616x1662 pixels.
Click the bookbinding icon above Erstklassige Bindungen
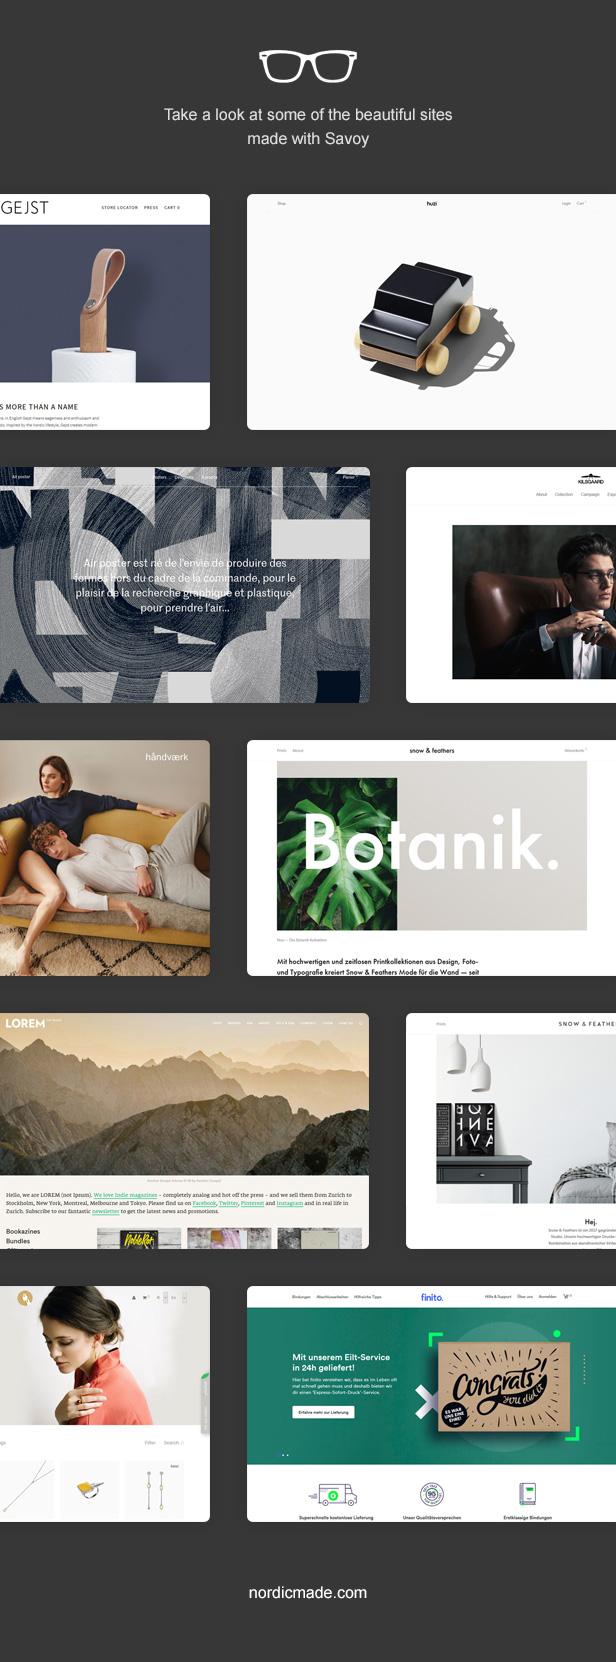(527, 1494)
